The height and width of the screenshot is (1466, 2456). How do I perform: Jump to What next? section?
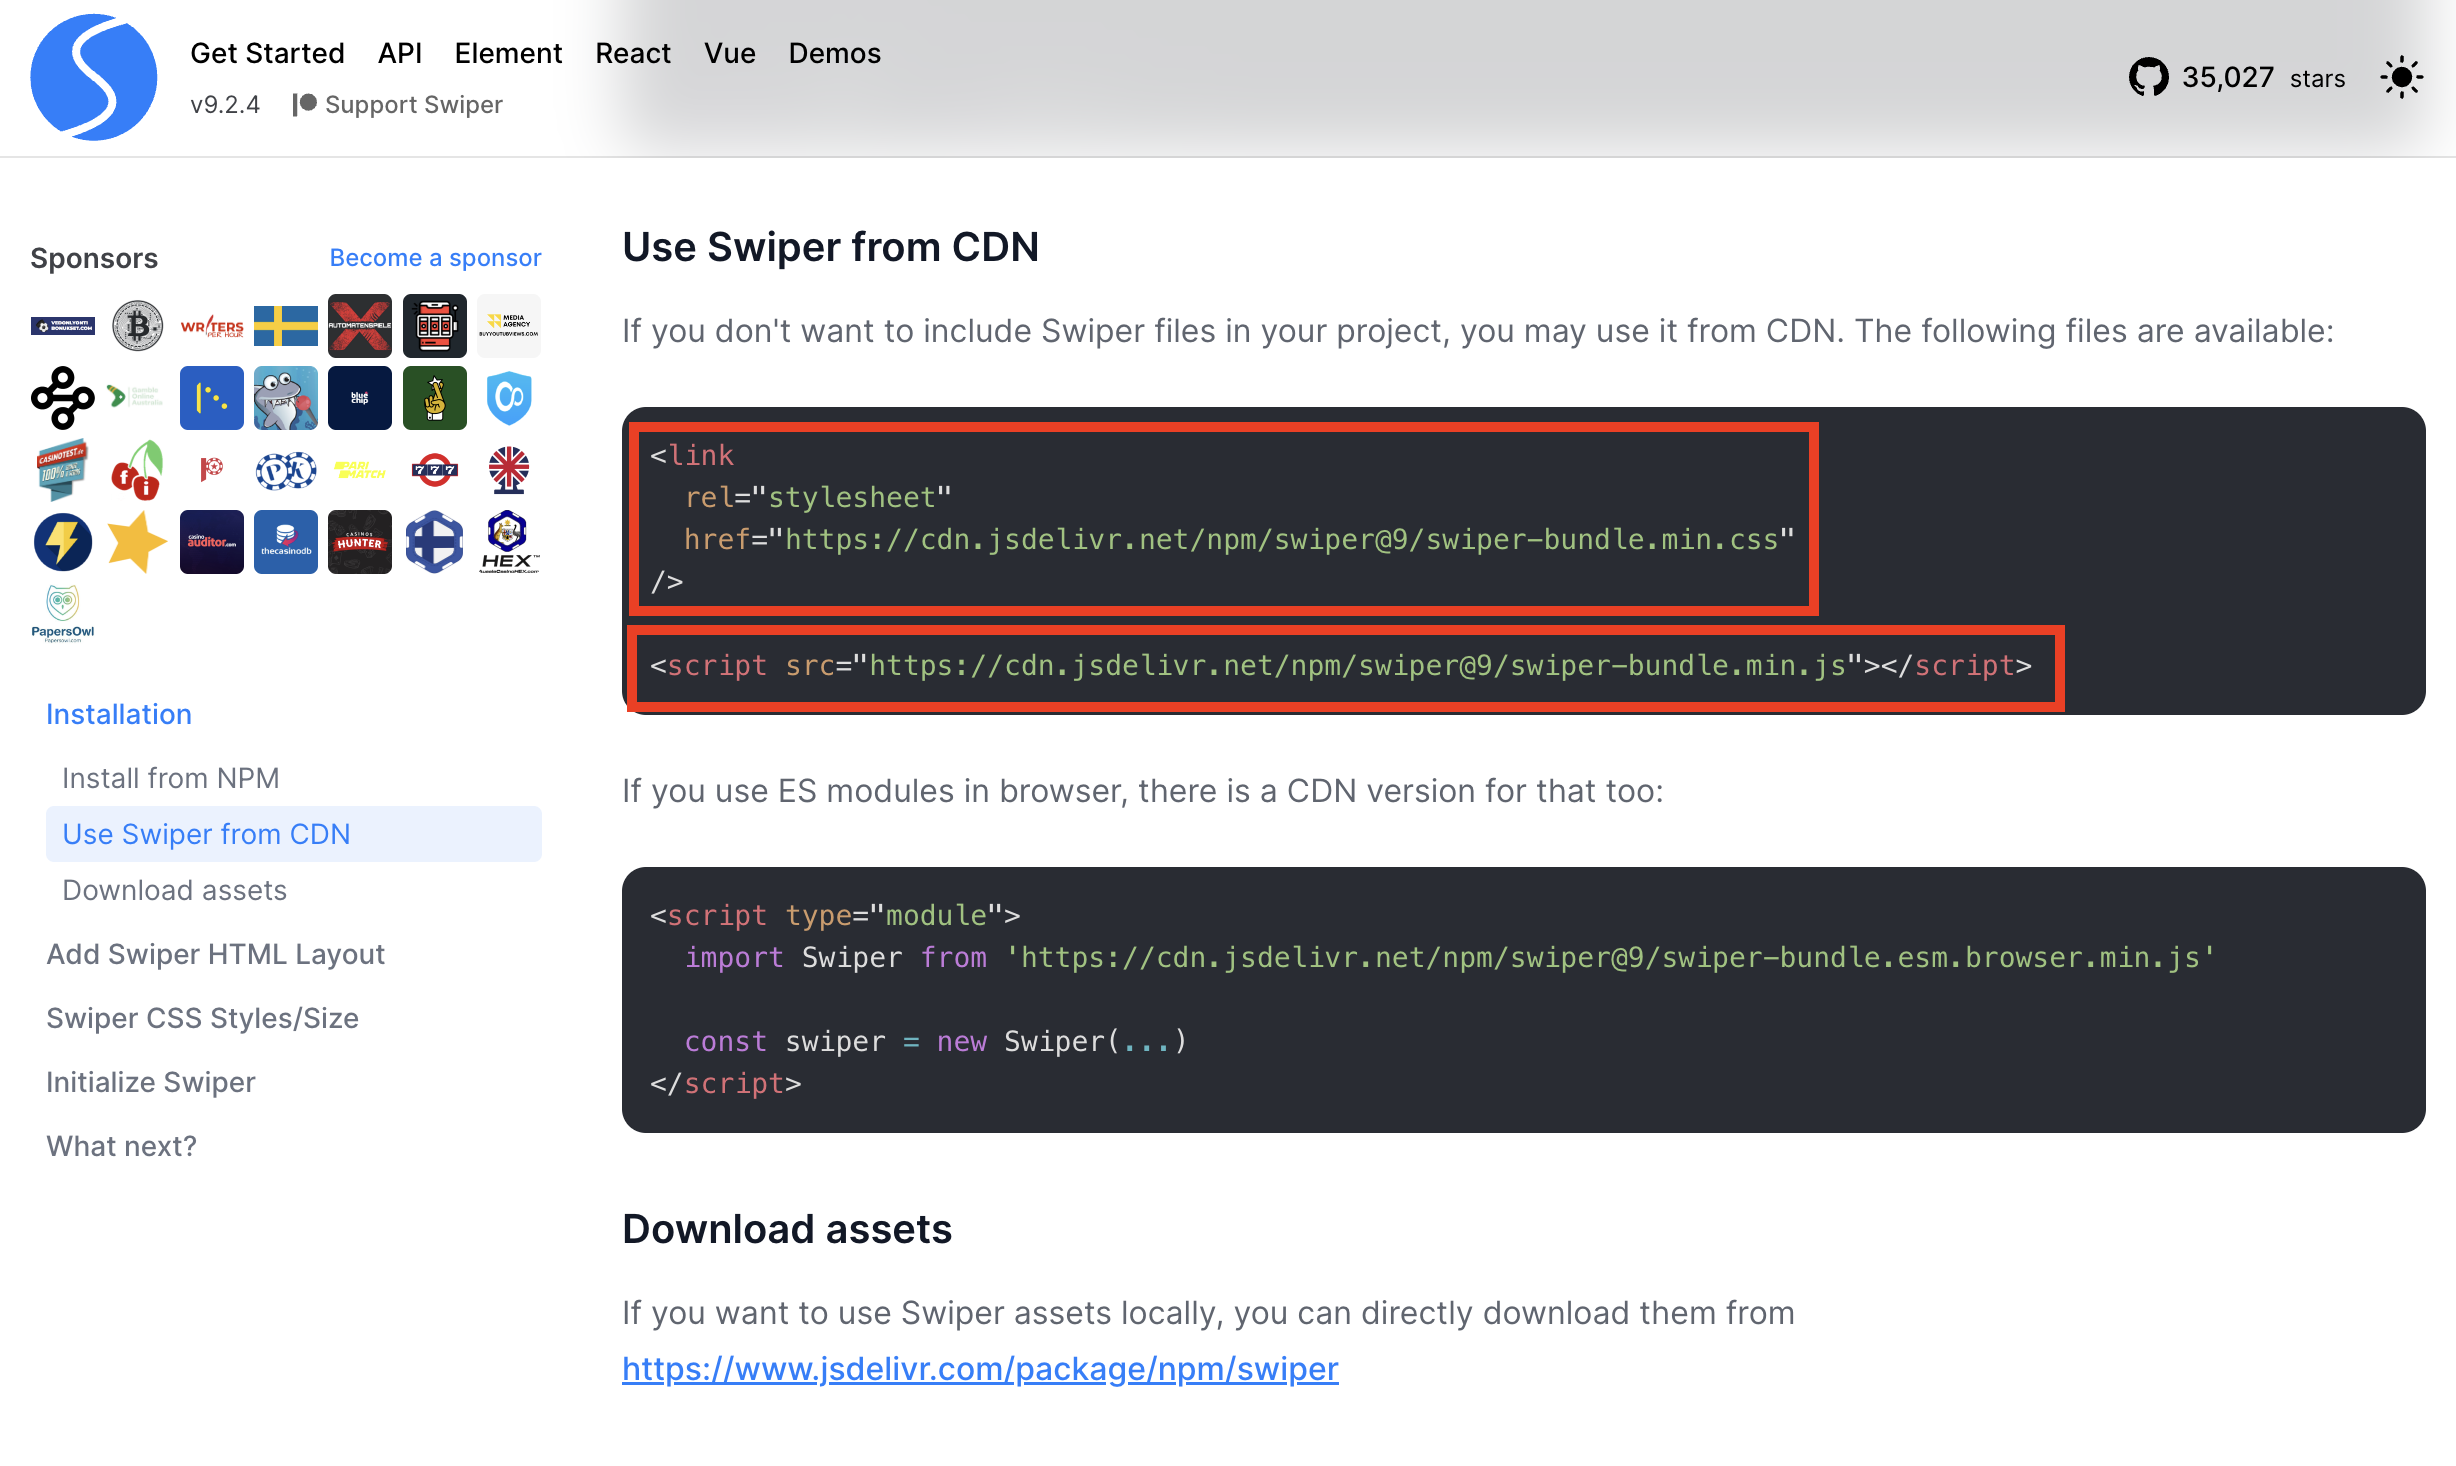tap(122, 1146)
